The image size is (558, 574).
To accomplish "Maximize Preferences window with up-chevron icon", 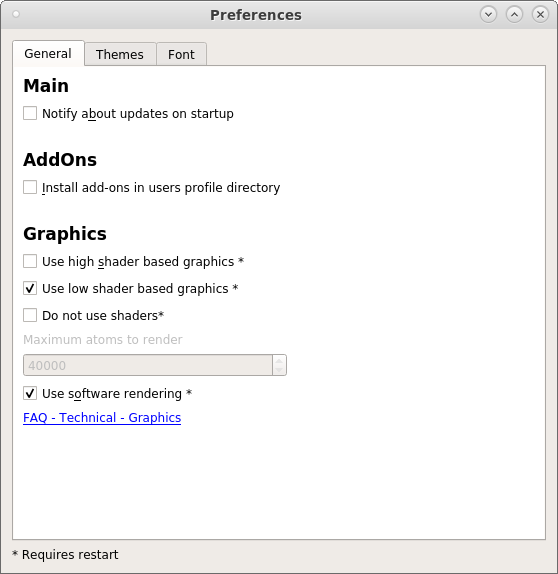I will 514,15.
